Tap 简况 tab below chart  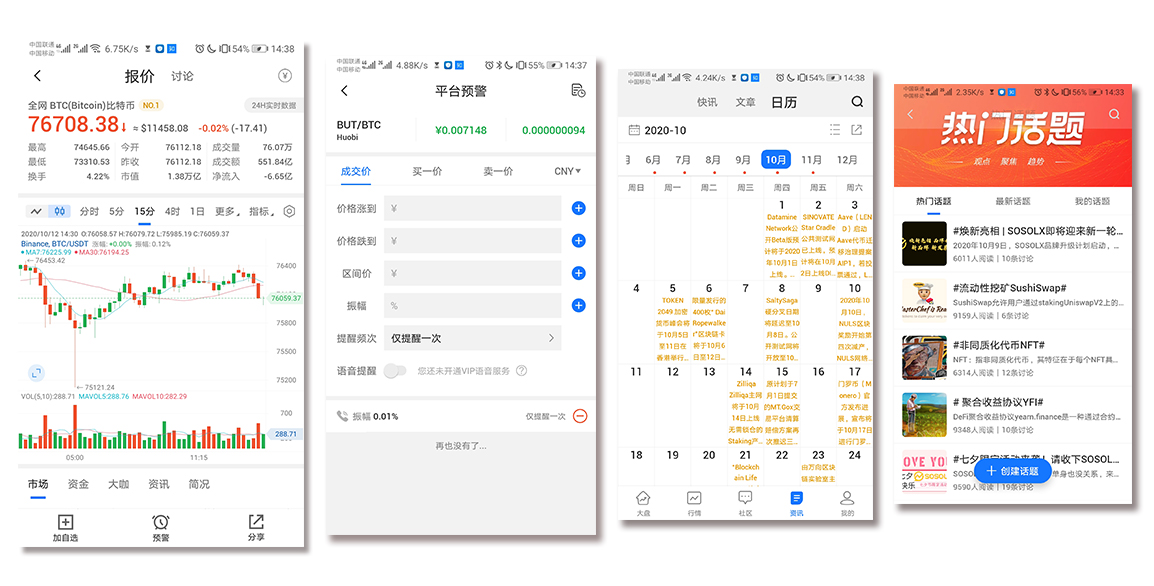pyautogui.click(x=199, y=484)
